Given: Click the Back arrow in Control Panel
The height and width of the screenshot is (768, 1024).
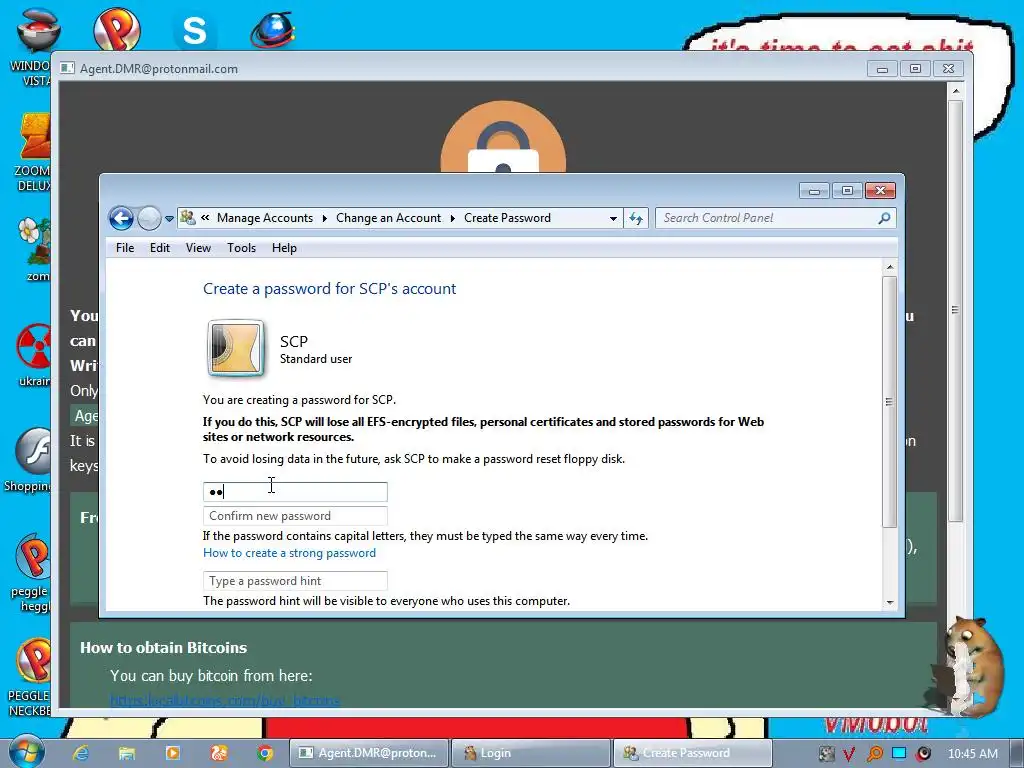Looking at the screenshot, I should (121, 218).
